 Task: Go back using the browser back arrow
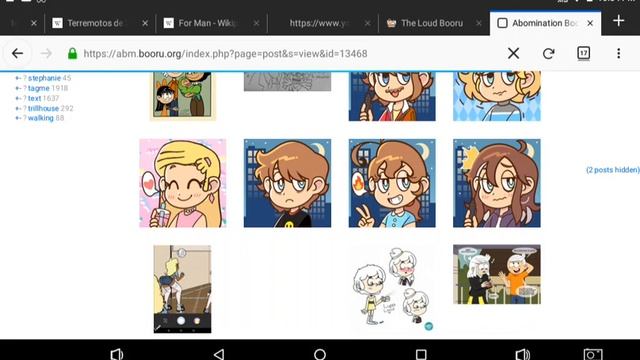point(17,53)
